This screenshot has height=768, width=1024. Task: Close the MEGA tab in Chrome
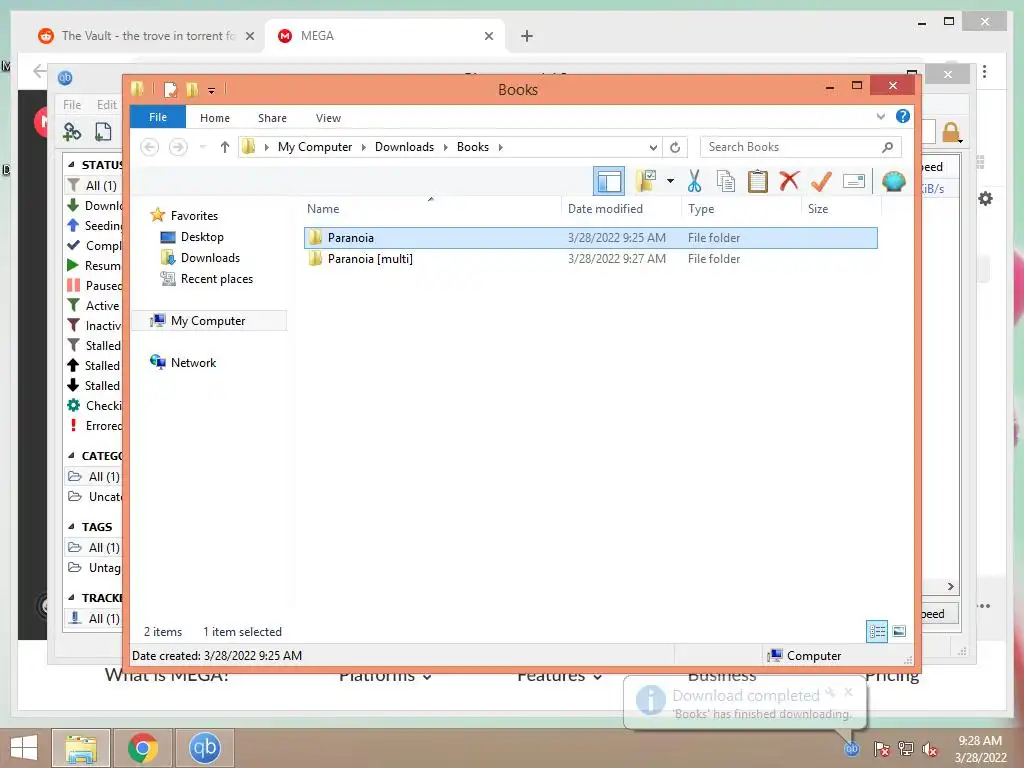(x=488, y=36)
